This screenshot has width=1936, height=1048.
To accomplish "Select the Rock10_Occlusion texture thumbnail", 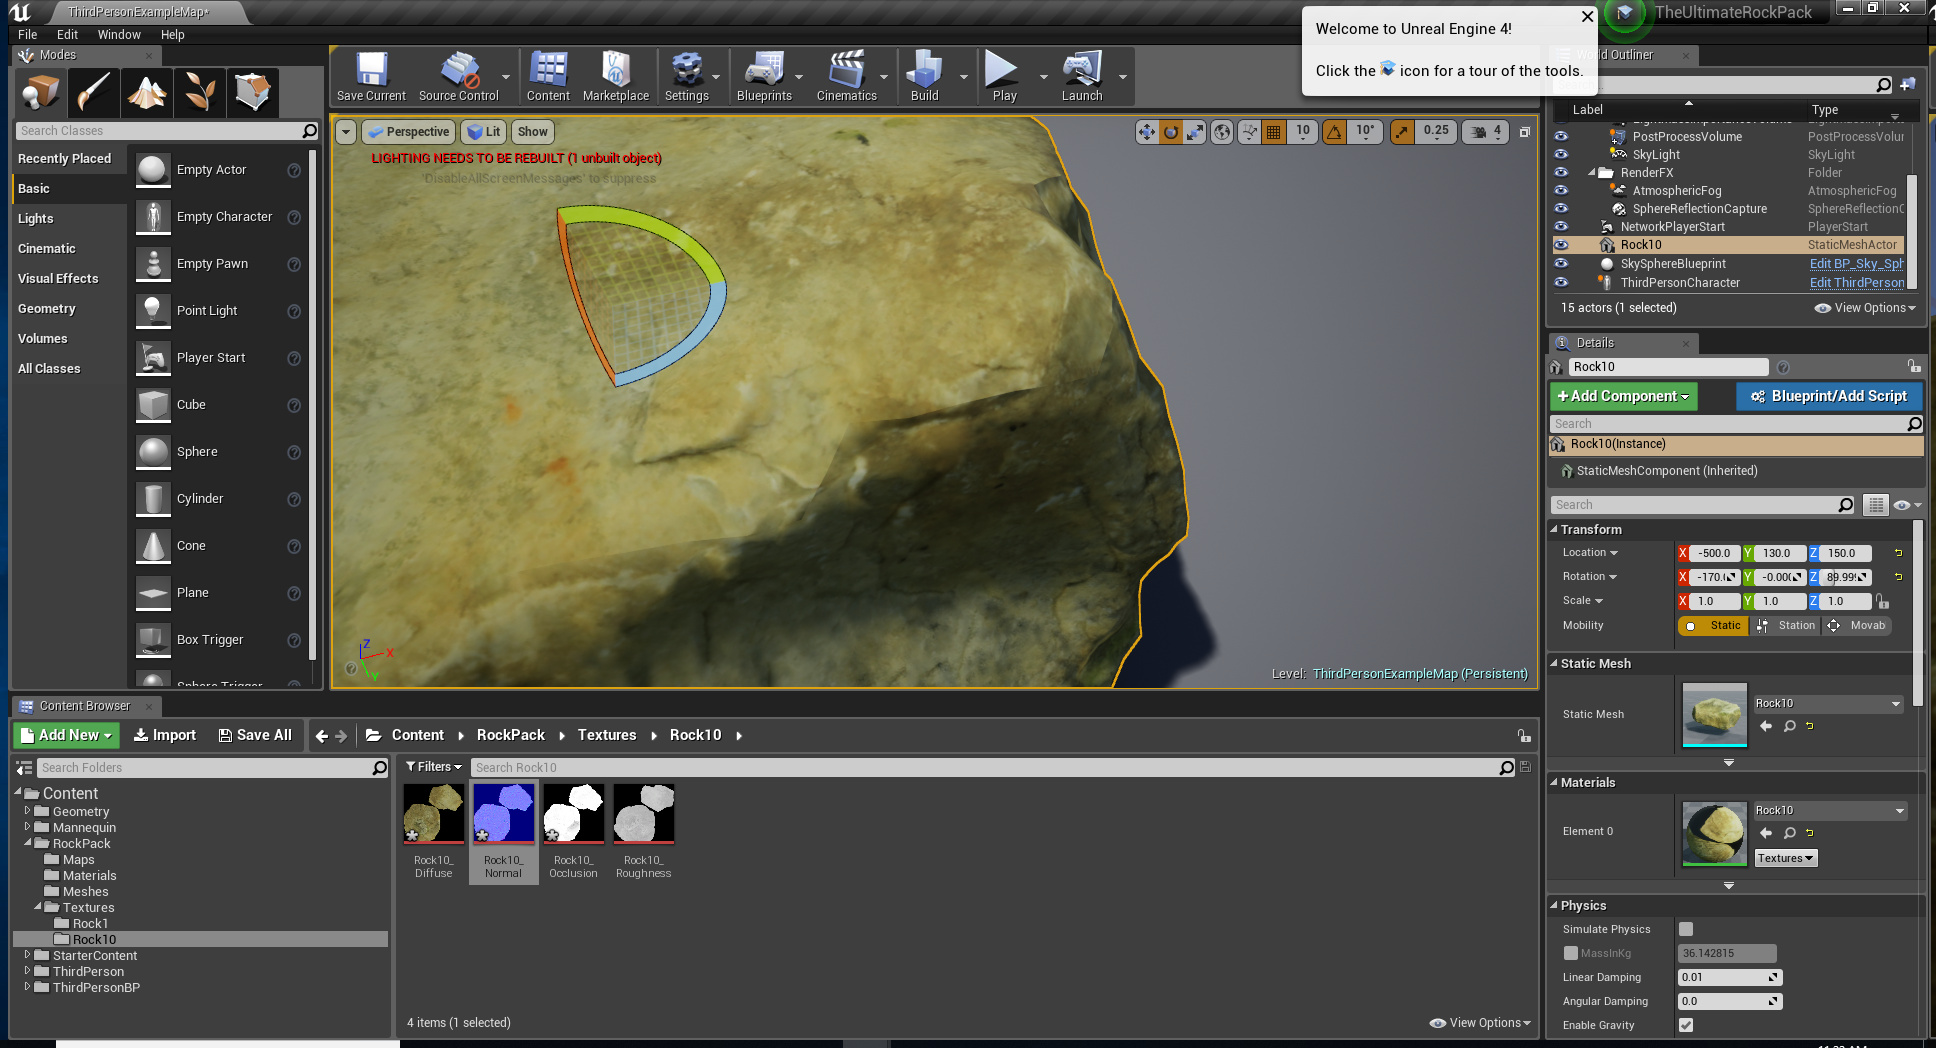I will pyautogui.click(x=573, y=813).
